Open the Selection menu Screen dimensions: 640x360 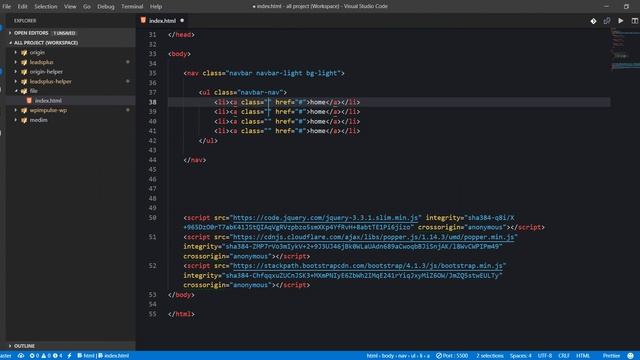[x=46, y=7]
